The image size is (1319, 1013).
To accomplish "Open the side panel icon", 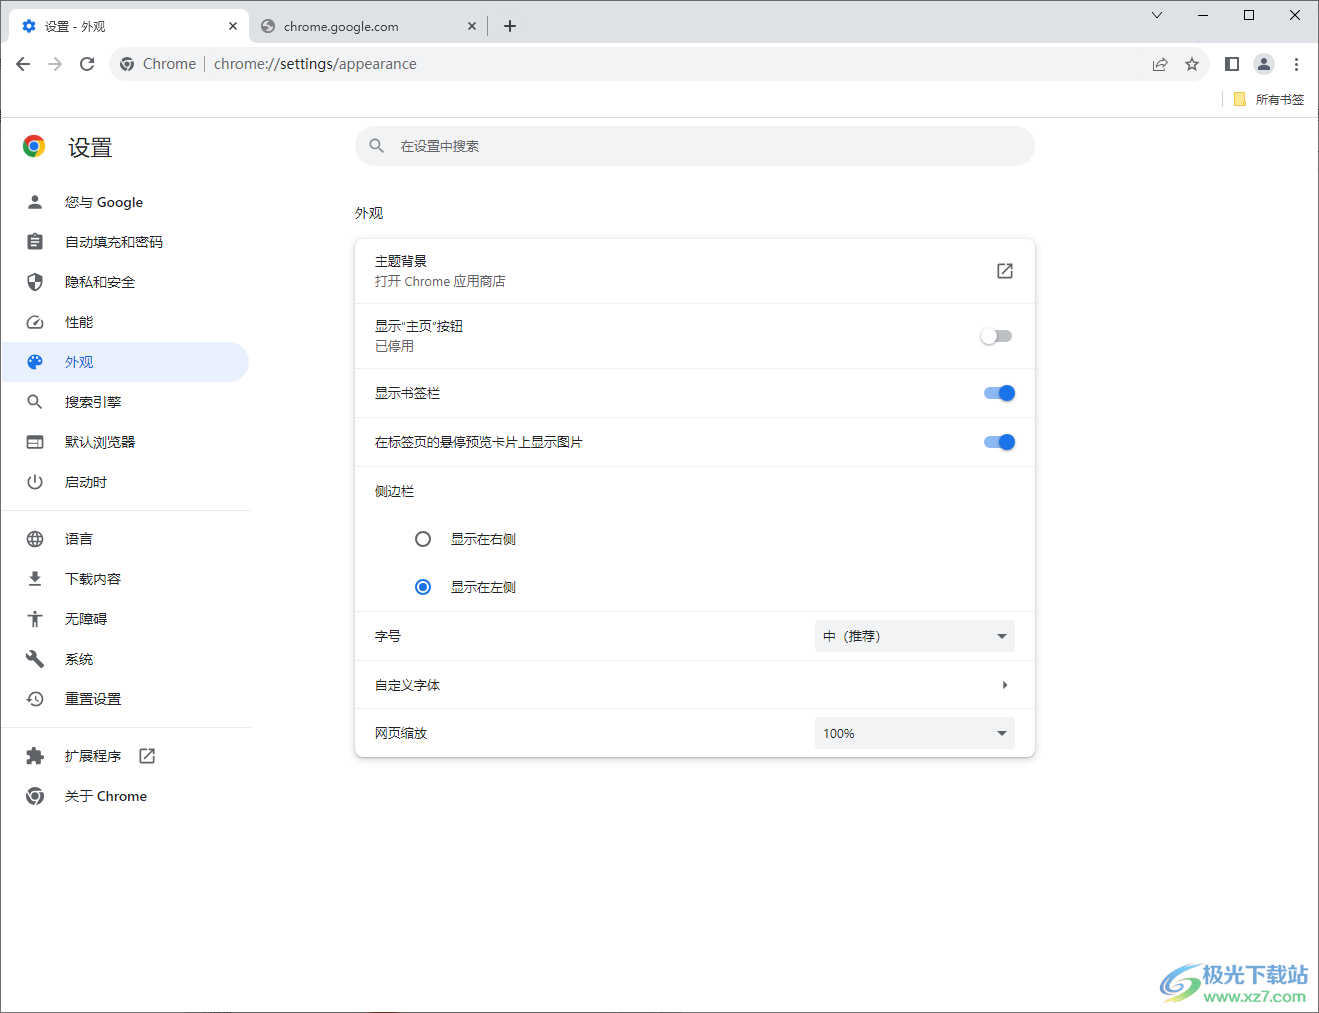I will pyautogui.click(x=1232, y=64).
